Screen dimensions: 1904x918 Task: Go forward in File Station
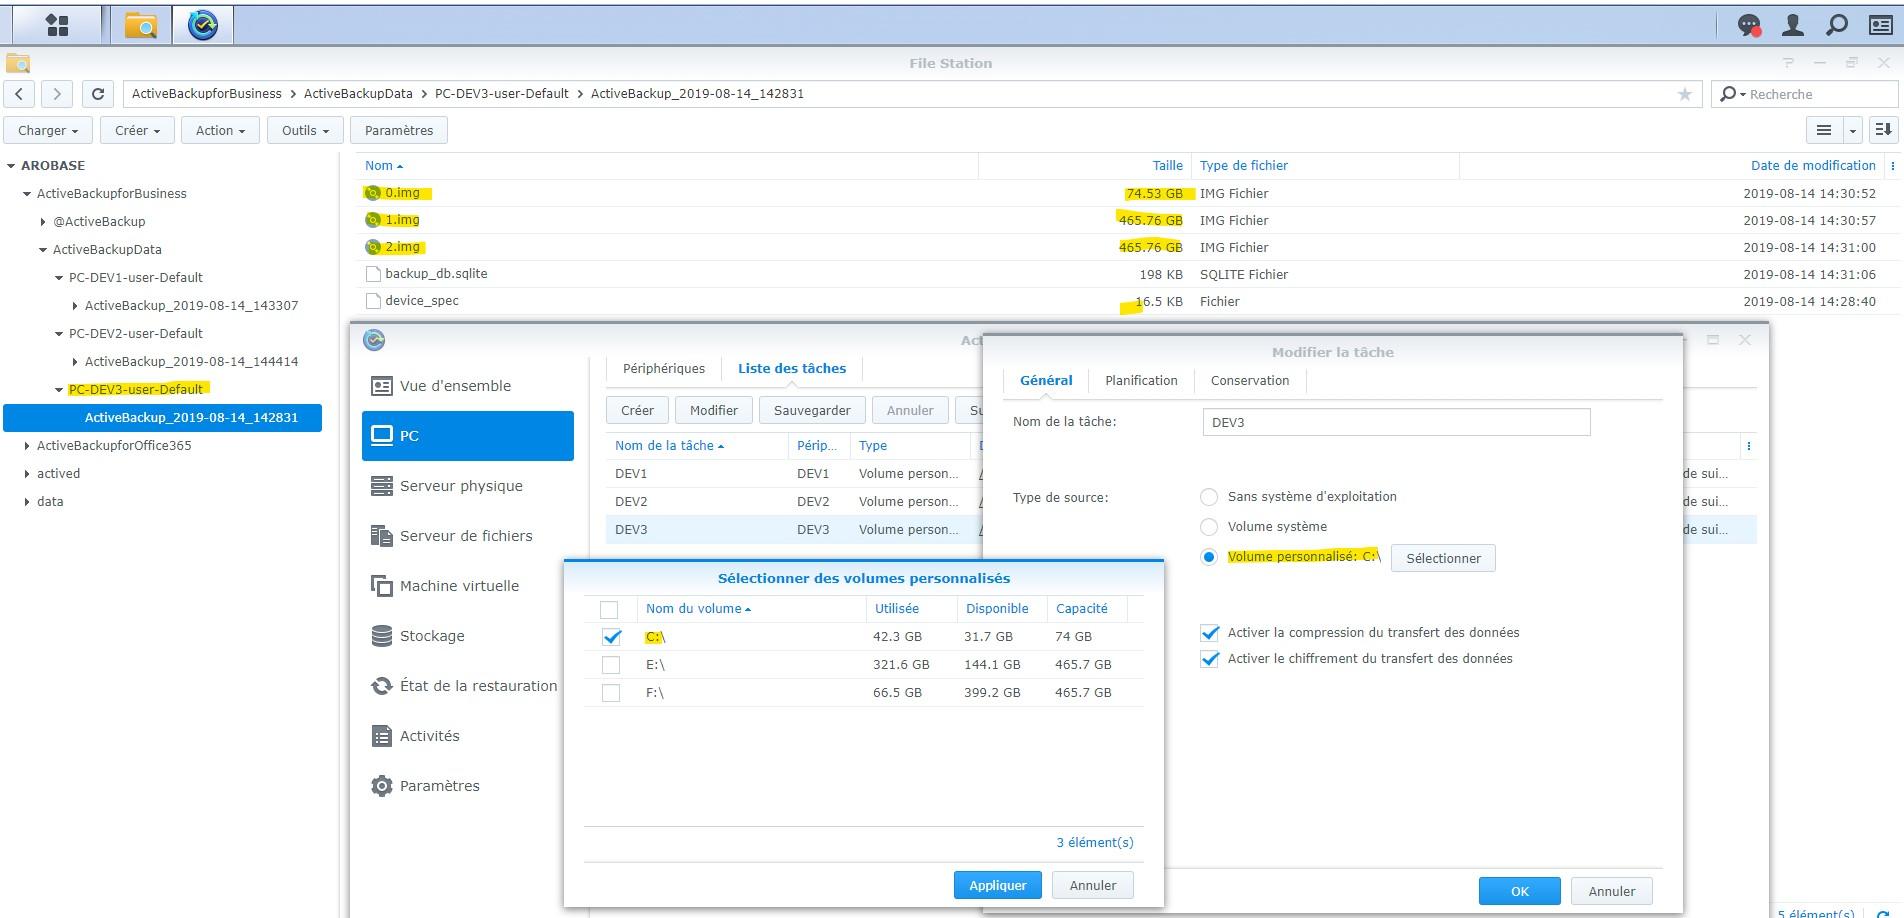pyautogui.click(x=57, y=94)
